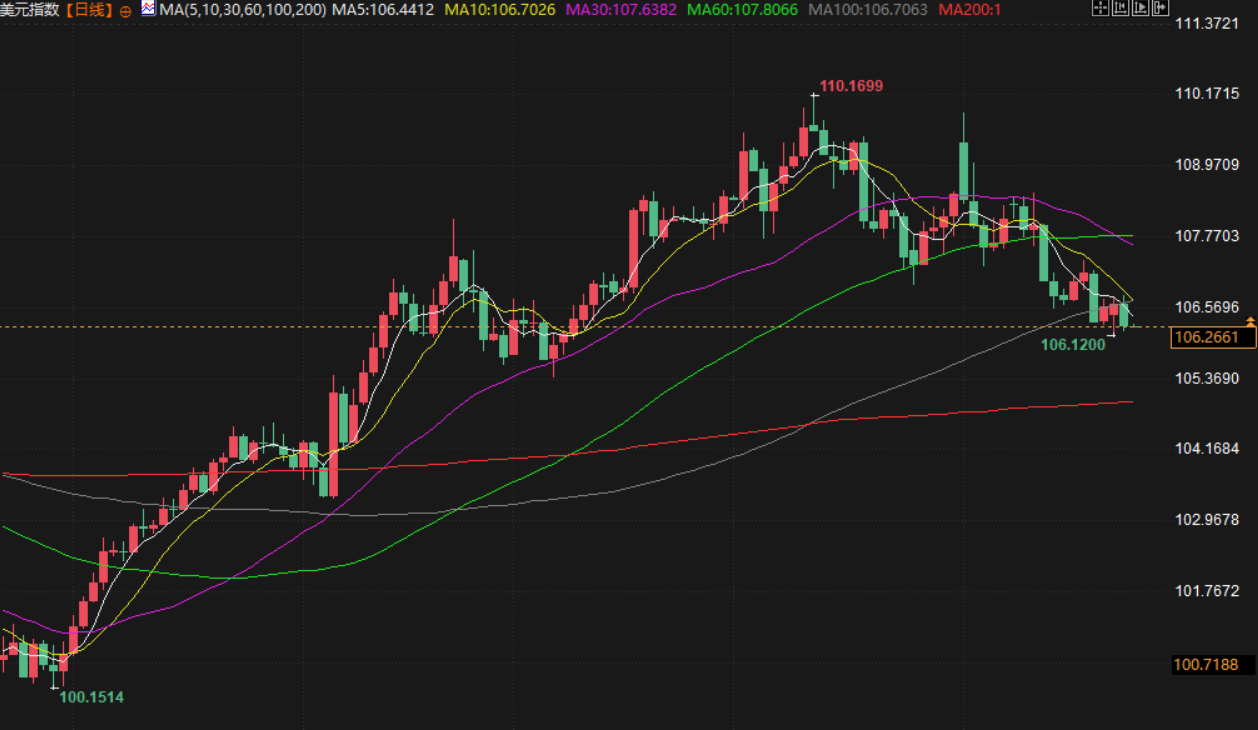Open MA(5,10,30,60,100,200) parameter settings
The image size is (1258, 730).
pyautogui.click(x=242, y=10)
